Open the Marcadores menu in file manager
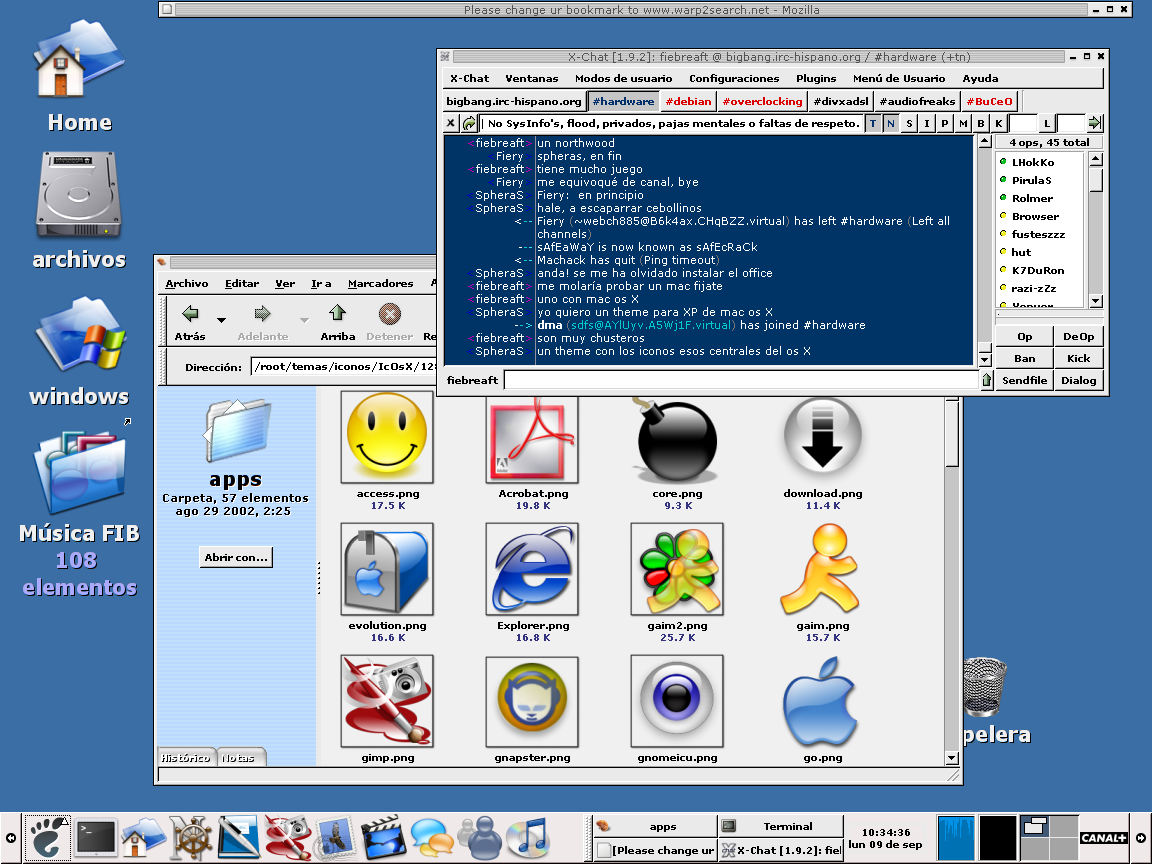The width and height of the screenshot is (1152, 864). click(381, 284)
